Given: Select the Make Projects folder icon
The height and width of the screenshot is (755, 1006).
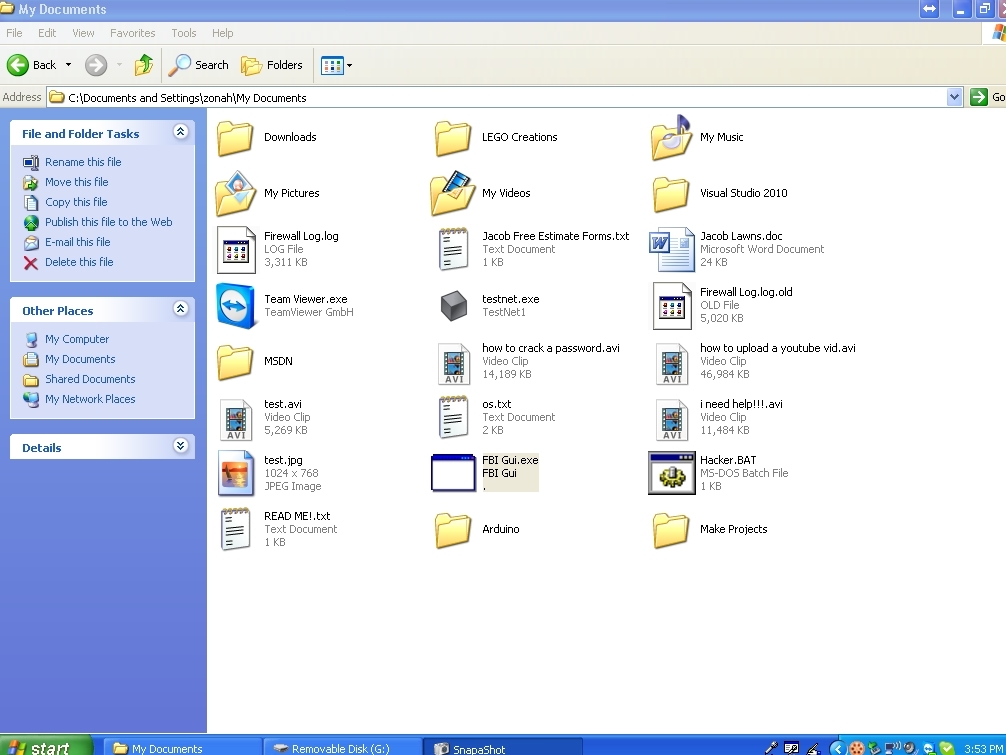Looking at the screenshot, I should coord(671,530).
